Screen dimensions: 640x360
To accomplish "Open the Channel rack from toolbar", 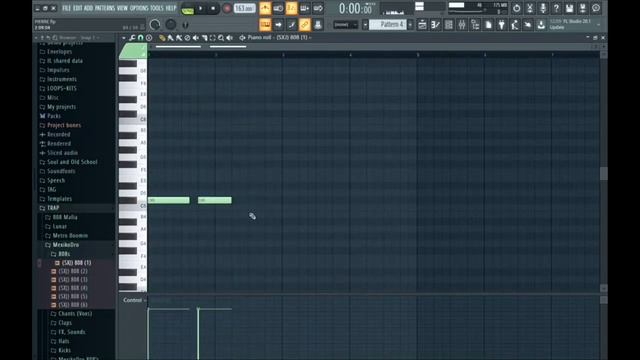I will 449,24.
